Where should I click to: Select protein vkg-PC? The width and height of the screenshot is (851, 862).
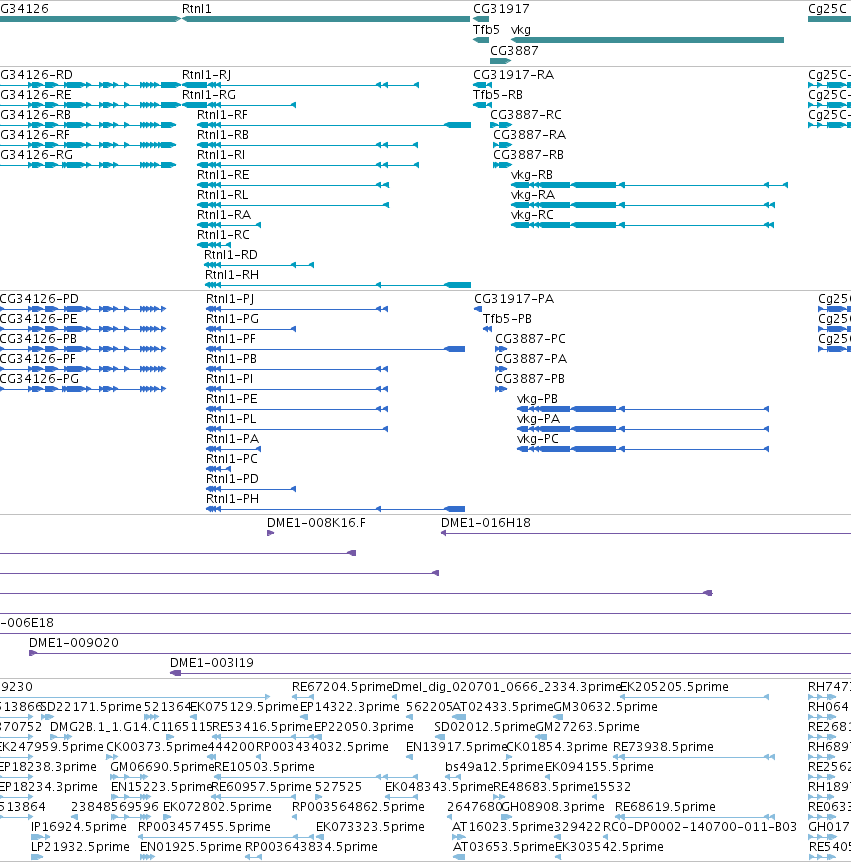(x=643, y=449)
